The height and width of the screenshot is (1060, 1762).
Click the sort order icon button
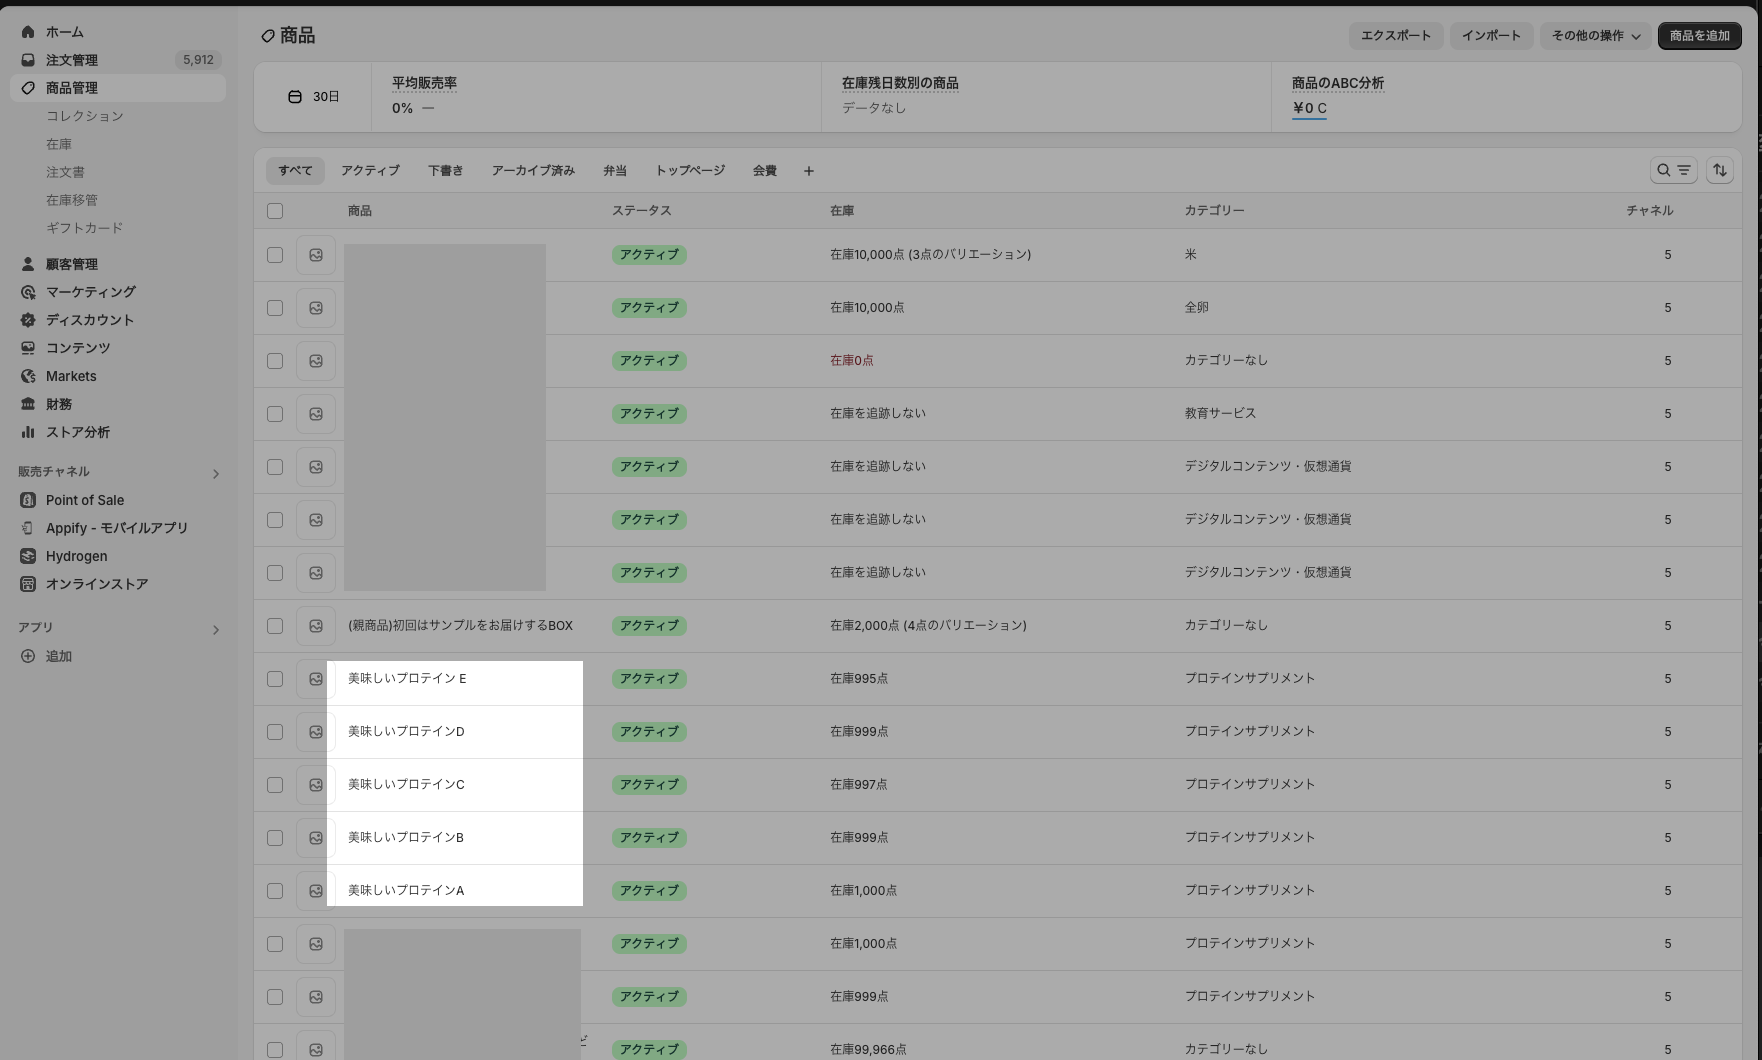click(x=1720, y=170)
